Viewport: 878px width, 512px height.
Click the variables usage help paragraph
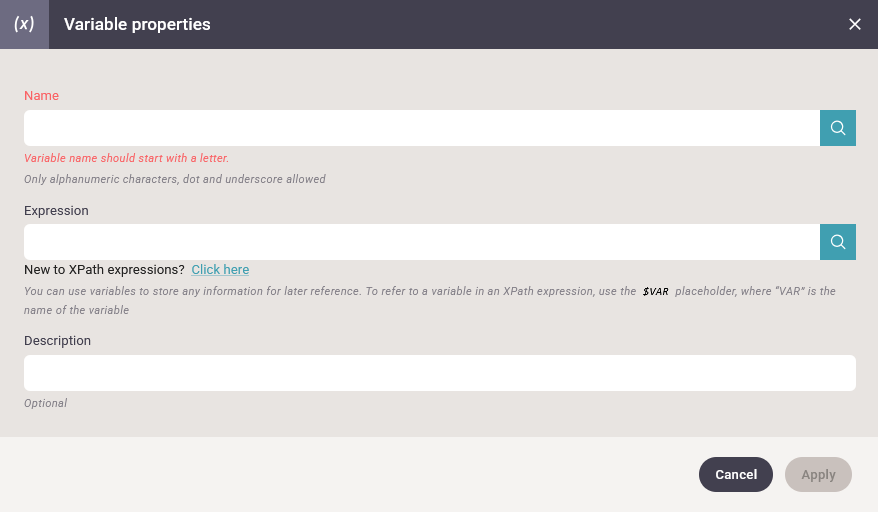pos(429,300)
